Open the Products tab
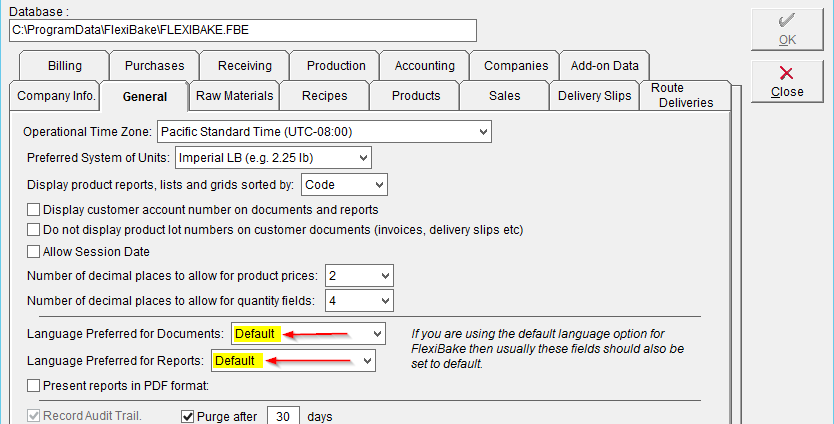834x424 pixels. click(415, 96)
